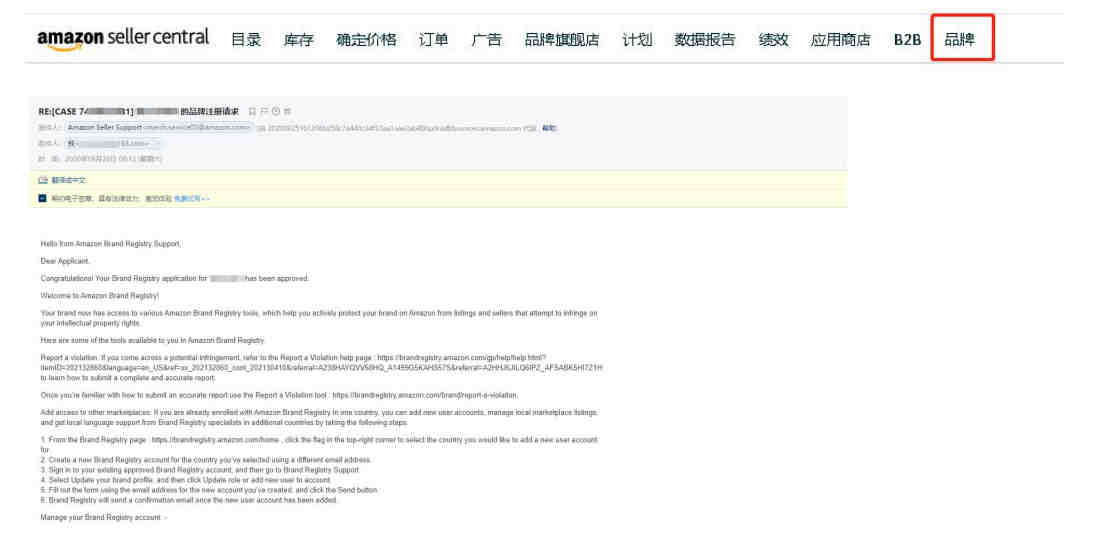Click the 帮助 link in email header
Viewport: 1099px width, 554px height.
pyautogui.click(x=549, y=128)
